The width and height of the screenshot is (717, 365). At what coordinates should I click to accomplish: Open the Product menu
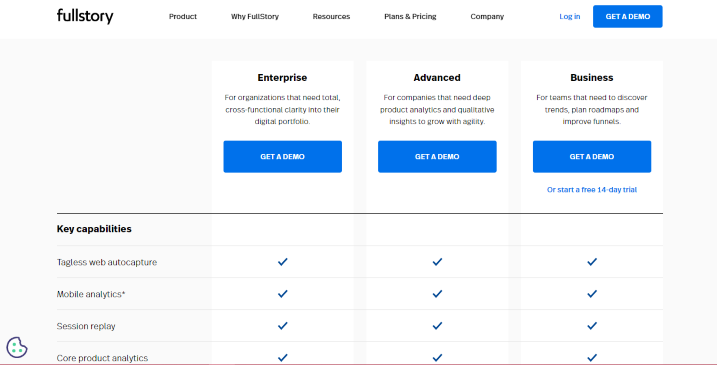[183, 16]
